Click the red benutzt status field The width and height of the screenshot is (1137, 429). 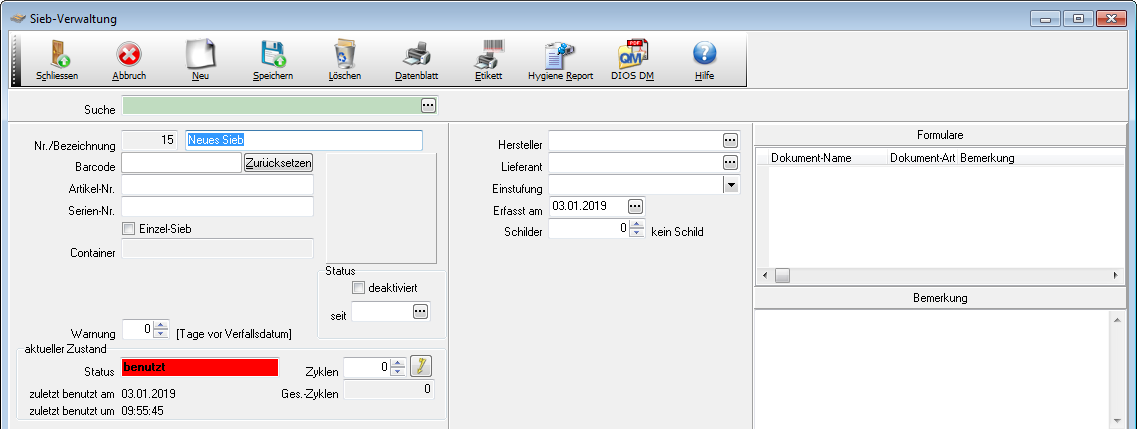tap(199, 367)
